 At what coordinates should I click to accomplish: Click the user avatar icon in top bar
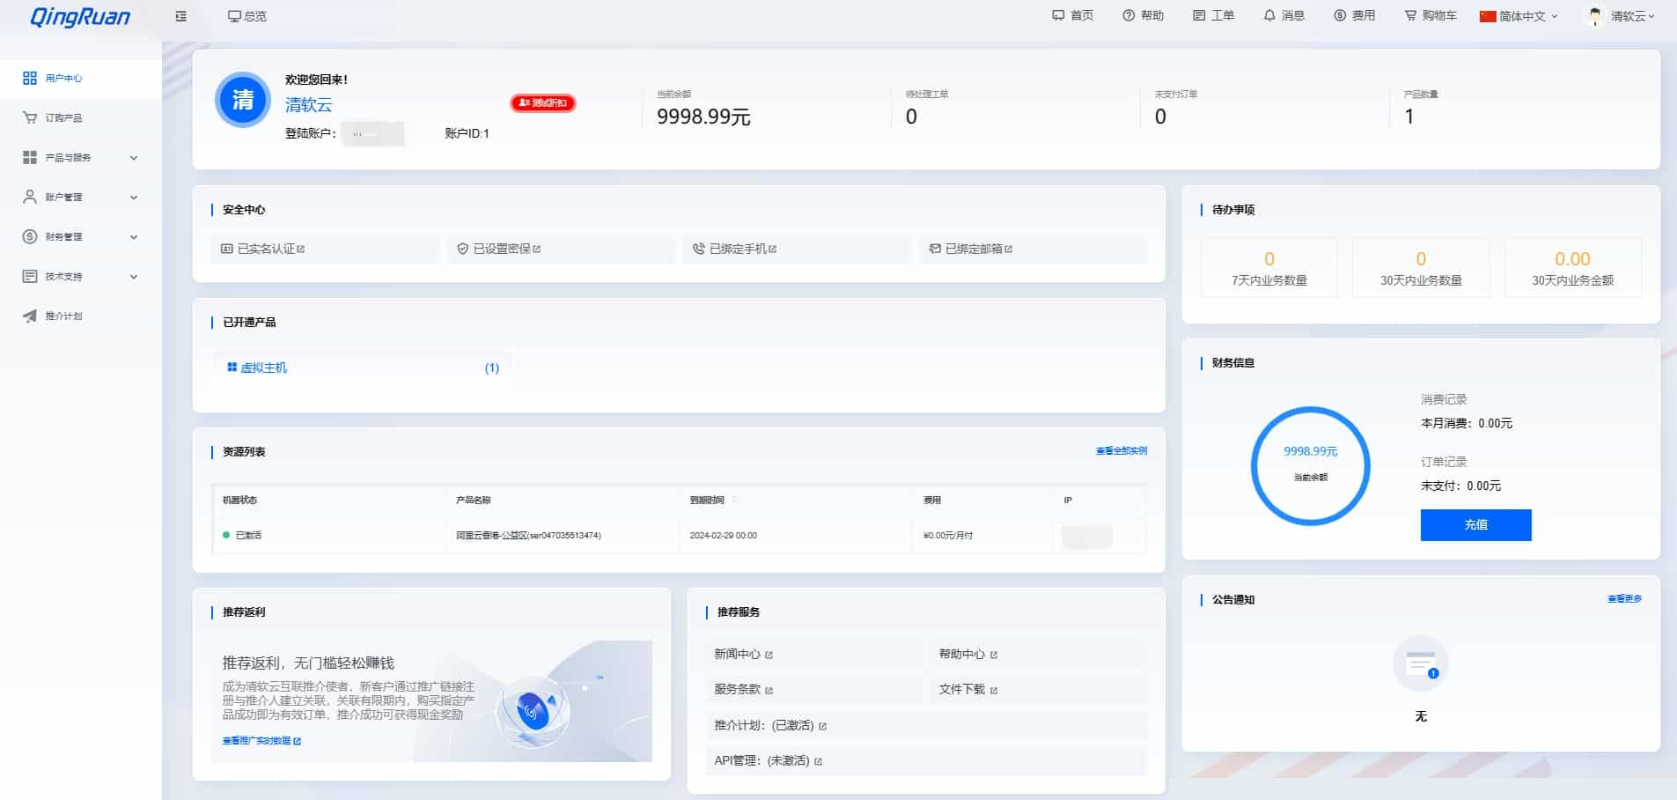pos(1595,16)
